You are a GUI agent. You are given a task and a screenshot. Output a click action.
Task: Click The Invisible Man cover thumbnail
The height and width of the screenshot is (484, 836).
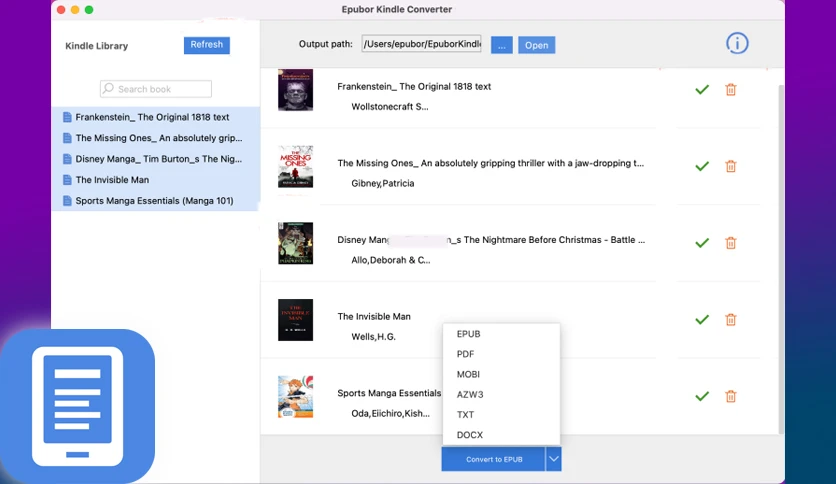click(x=295, y=320)
